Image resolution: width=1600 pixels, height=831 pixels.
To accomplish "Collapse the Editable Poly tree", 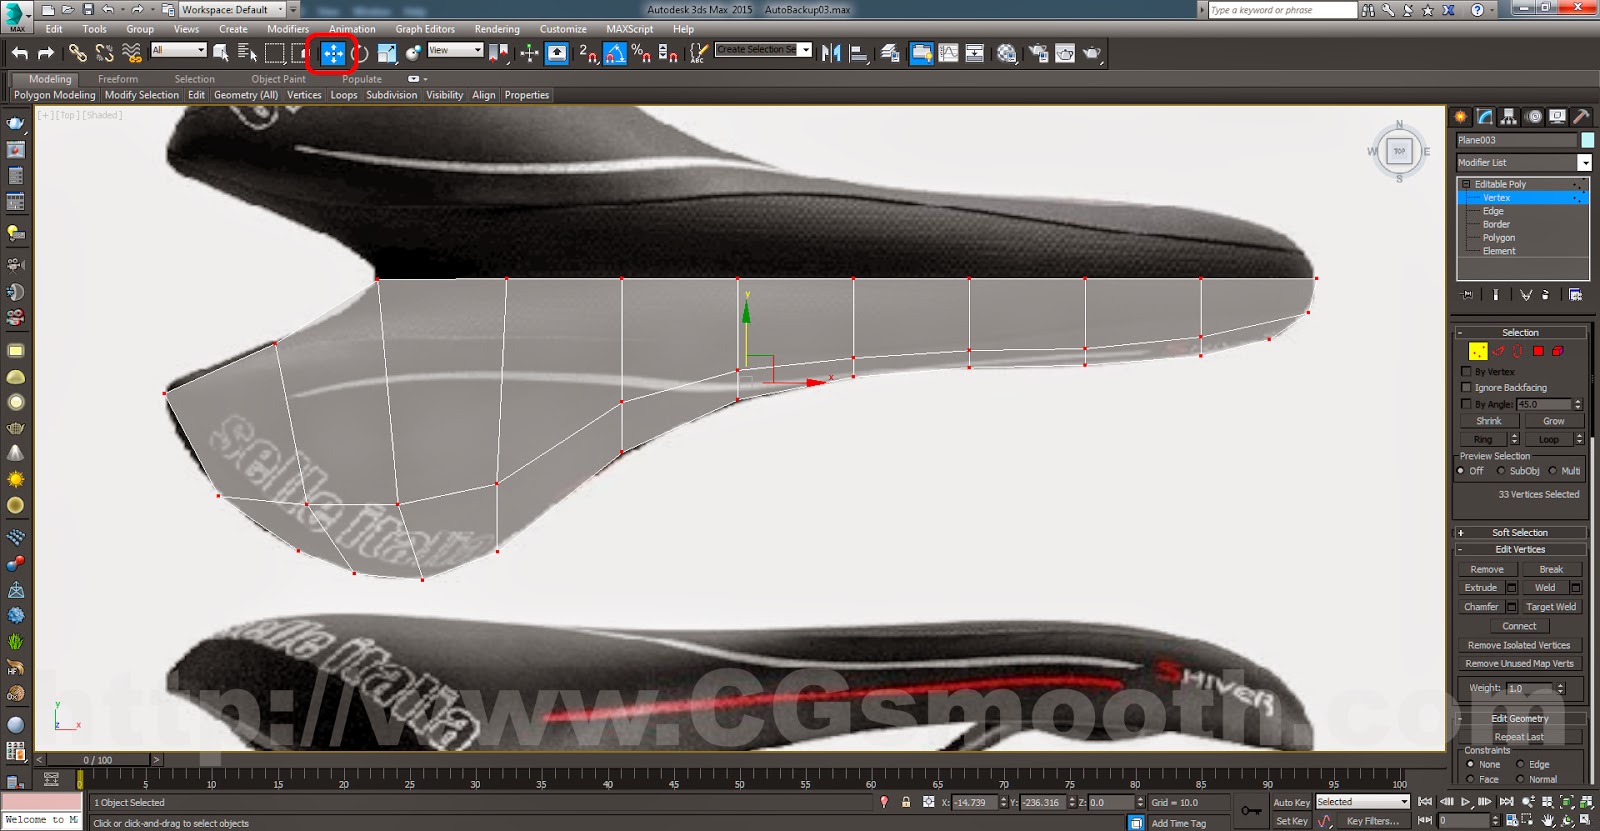I will coord(1466,184).
